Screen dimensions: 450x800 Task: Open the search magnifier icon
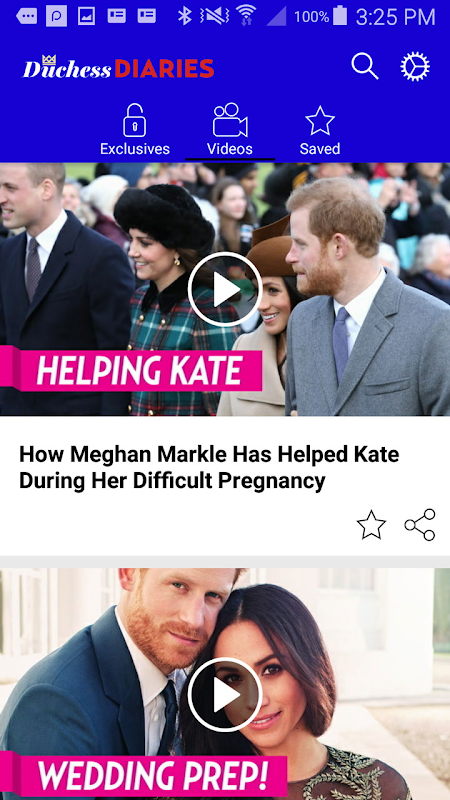click(x=365, y=67)
